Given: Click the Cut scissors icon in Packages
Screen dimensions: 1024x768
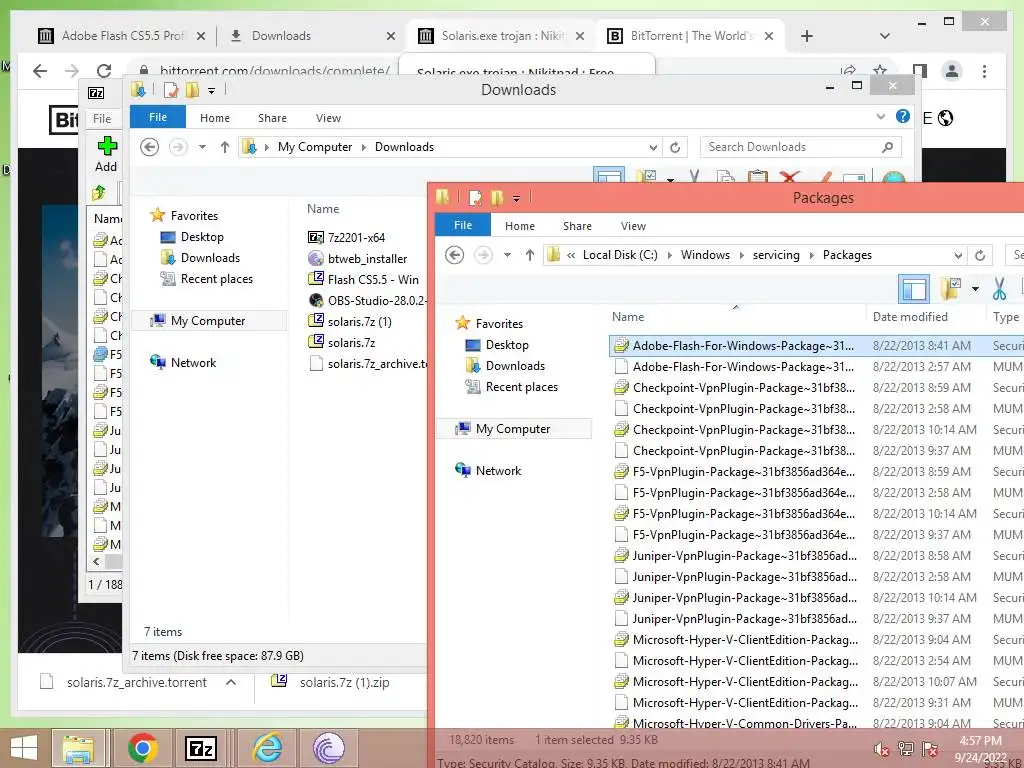Looking at the screenshot, I should point(999,288).
